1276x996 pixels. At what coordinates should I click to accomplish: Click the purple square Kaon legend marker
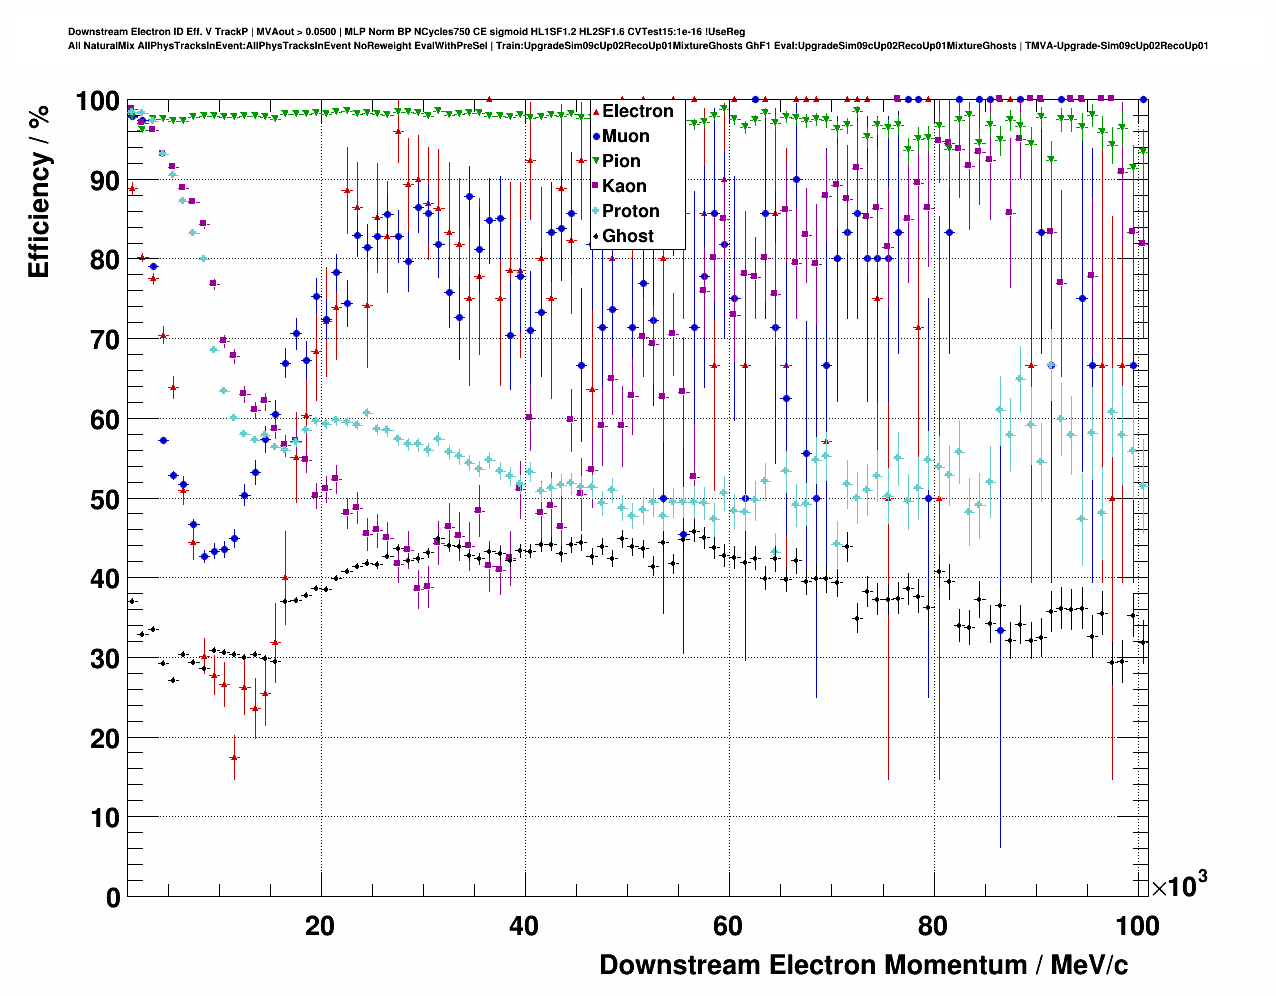click(x=596, y=186)
